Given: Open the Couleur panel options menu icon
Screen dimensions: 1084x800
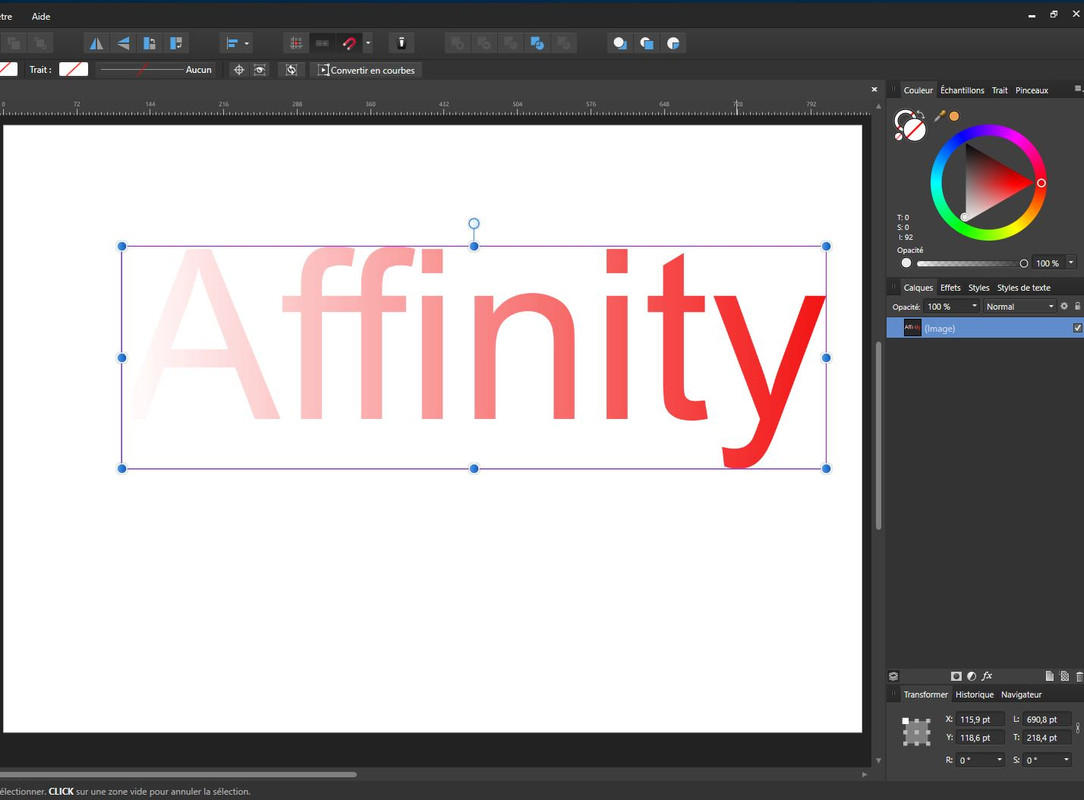Looking at the screenshot, I should tap(1077, 89).
